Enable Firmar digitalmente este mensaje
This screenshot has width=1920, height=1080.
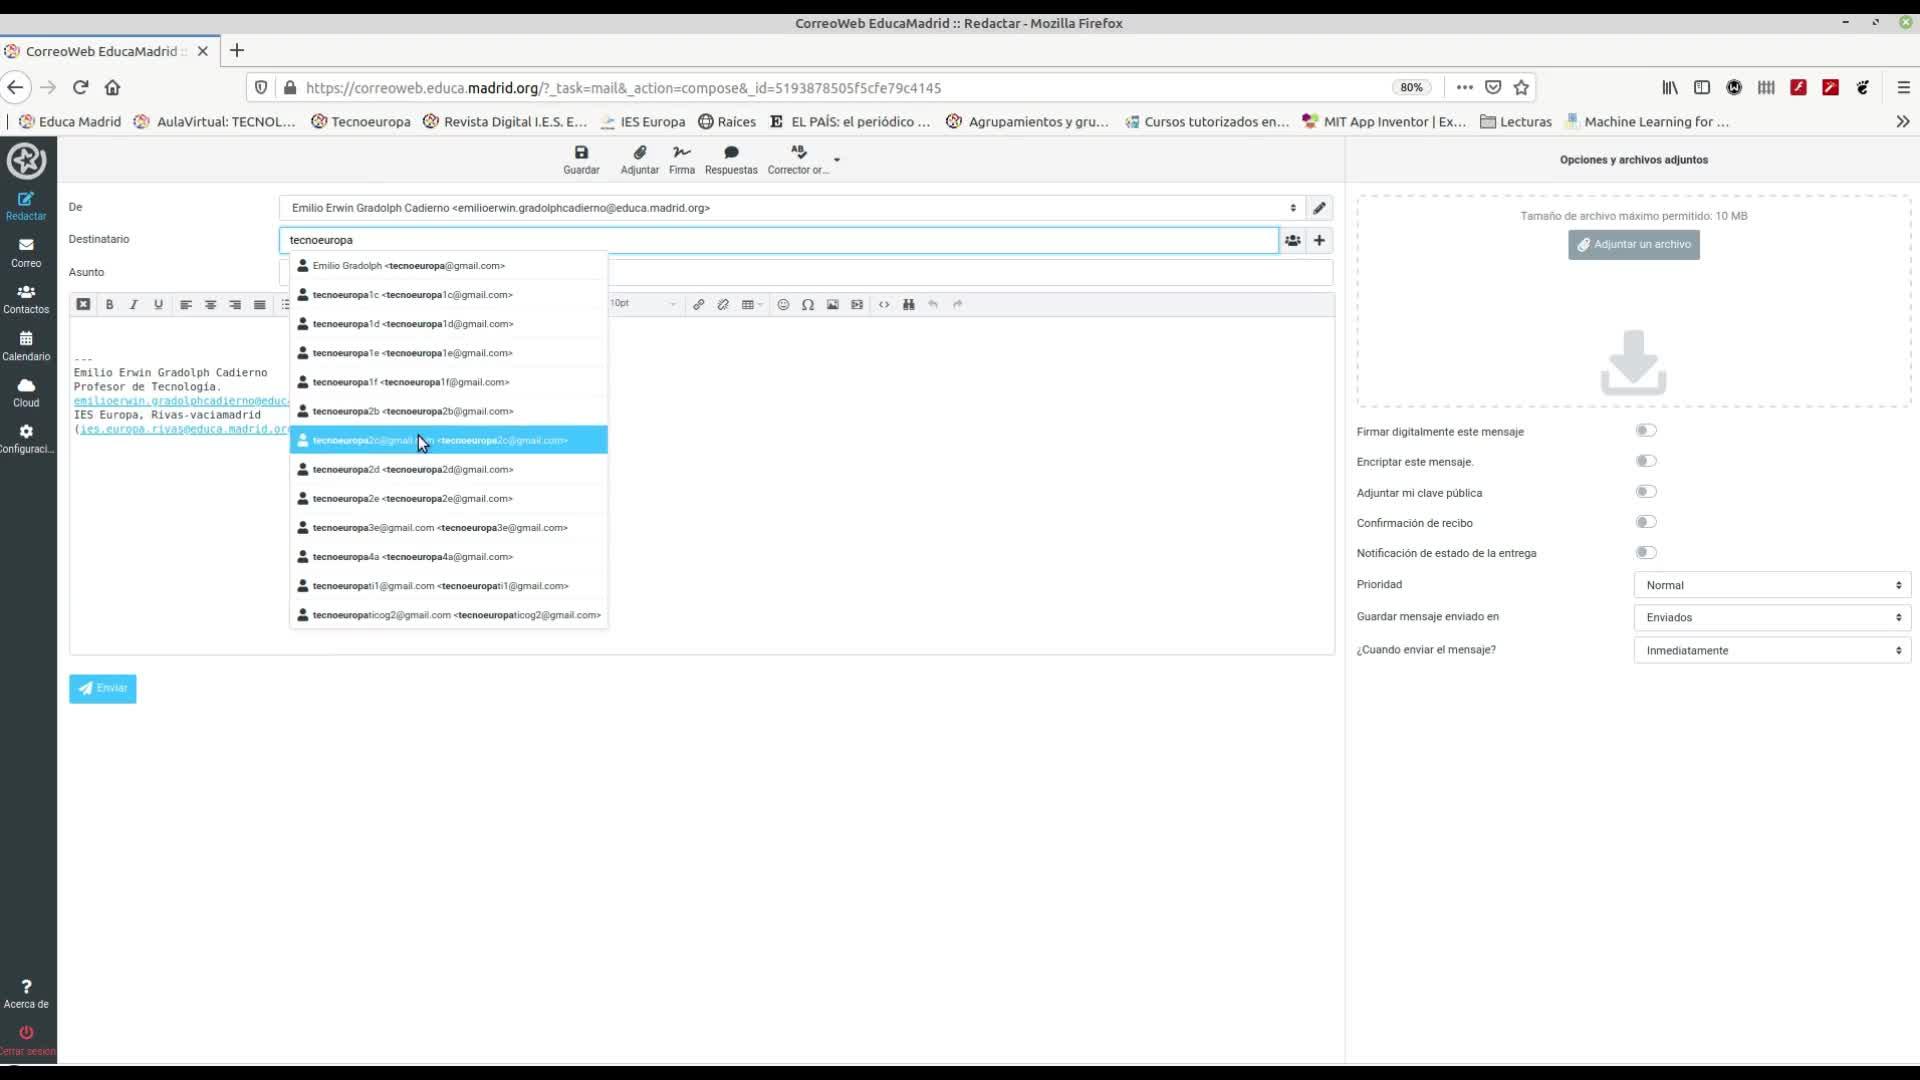pos(1646,431)
